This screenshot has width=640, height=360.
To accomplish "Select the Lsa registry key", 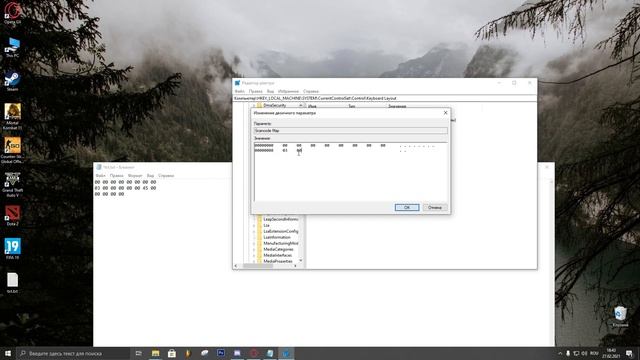I will click(x=267, y=225).
